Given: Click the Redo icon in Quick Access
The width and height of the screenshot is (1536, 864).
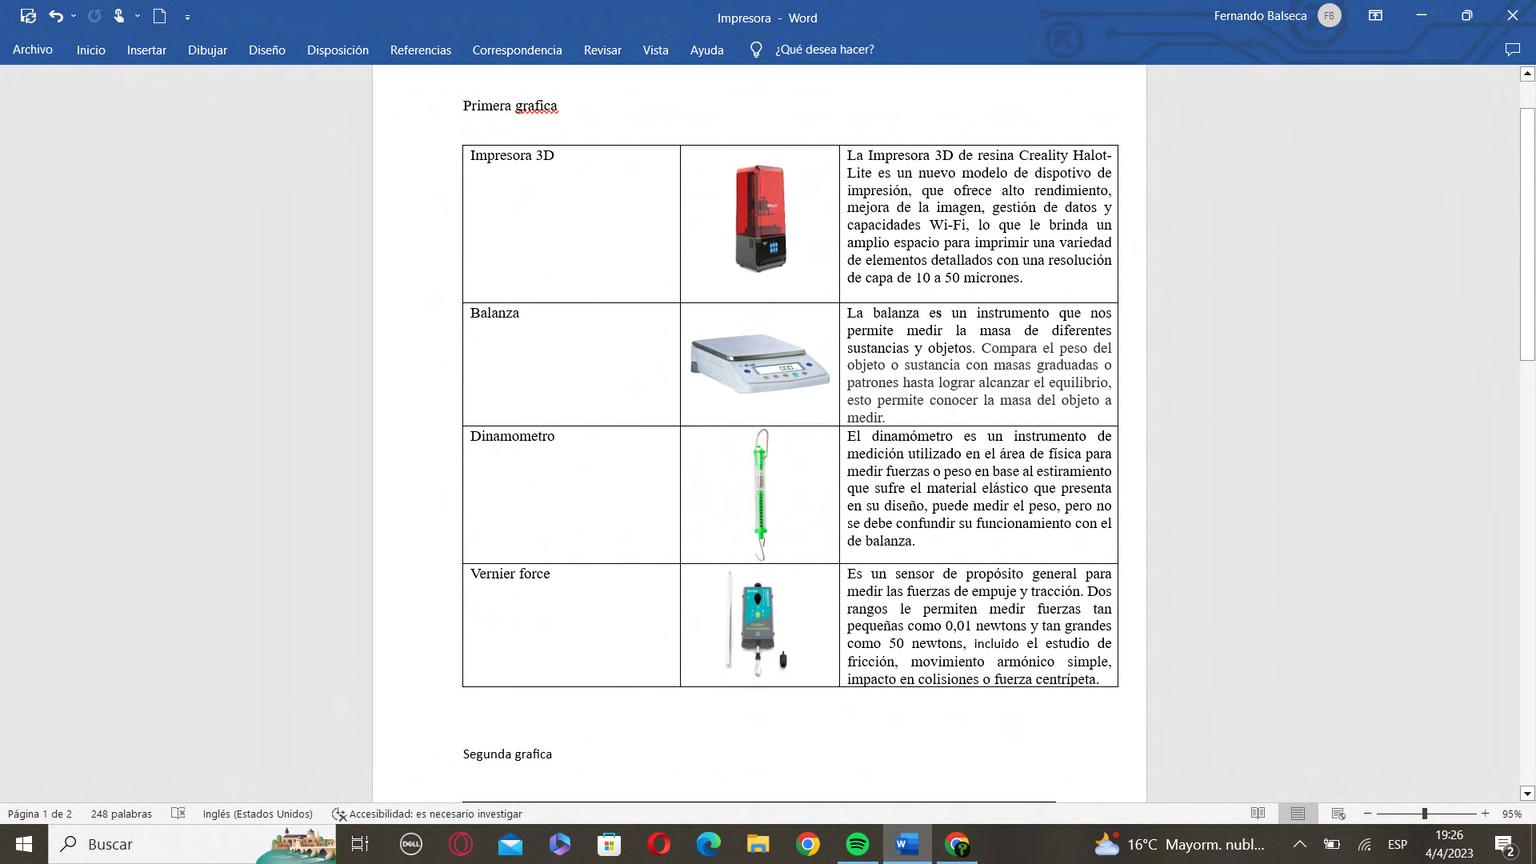Looking at the screenshot, I should (x=95, y=16).
